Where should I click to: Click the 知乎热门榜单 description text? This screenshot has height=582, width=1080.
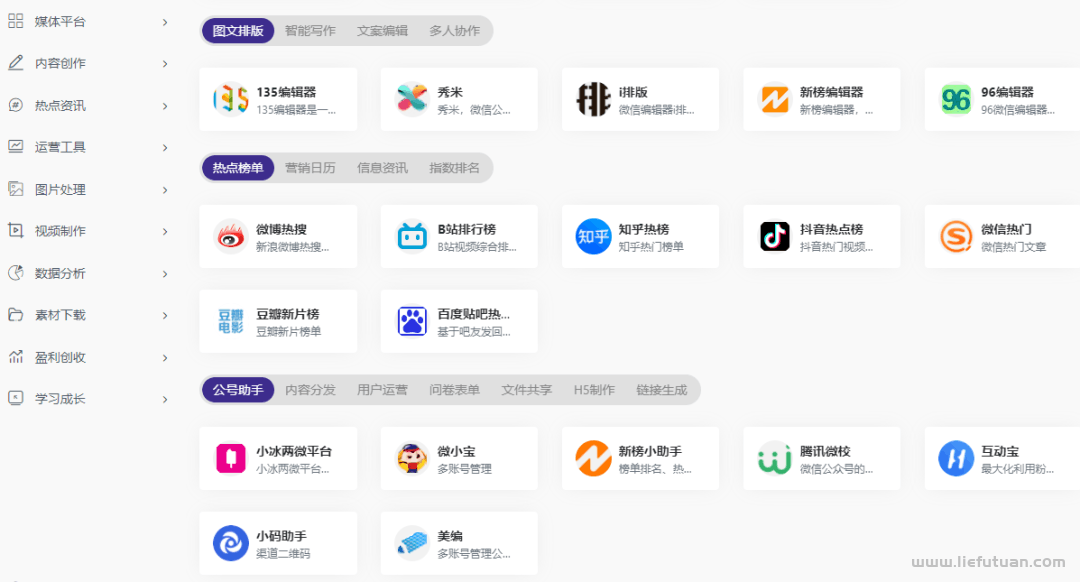(x=650, y=246)
